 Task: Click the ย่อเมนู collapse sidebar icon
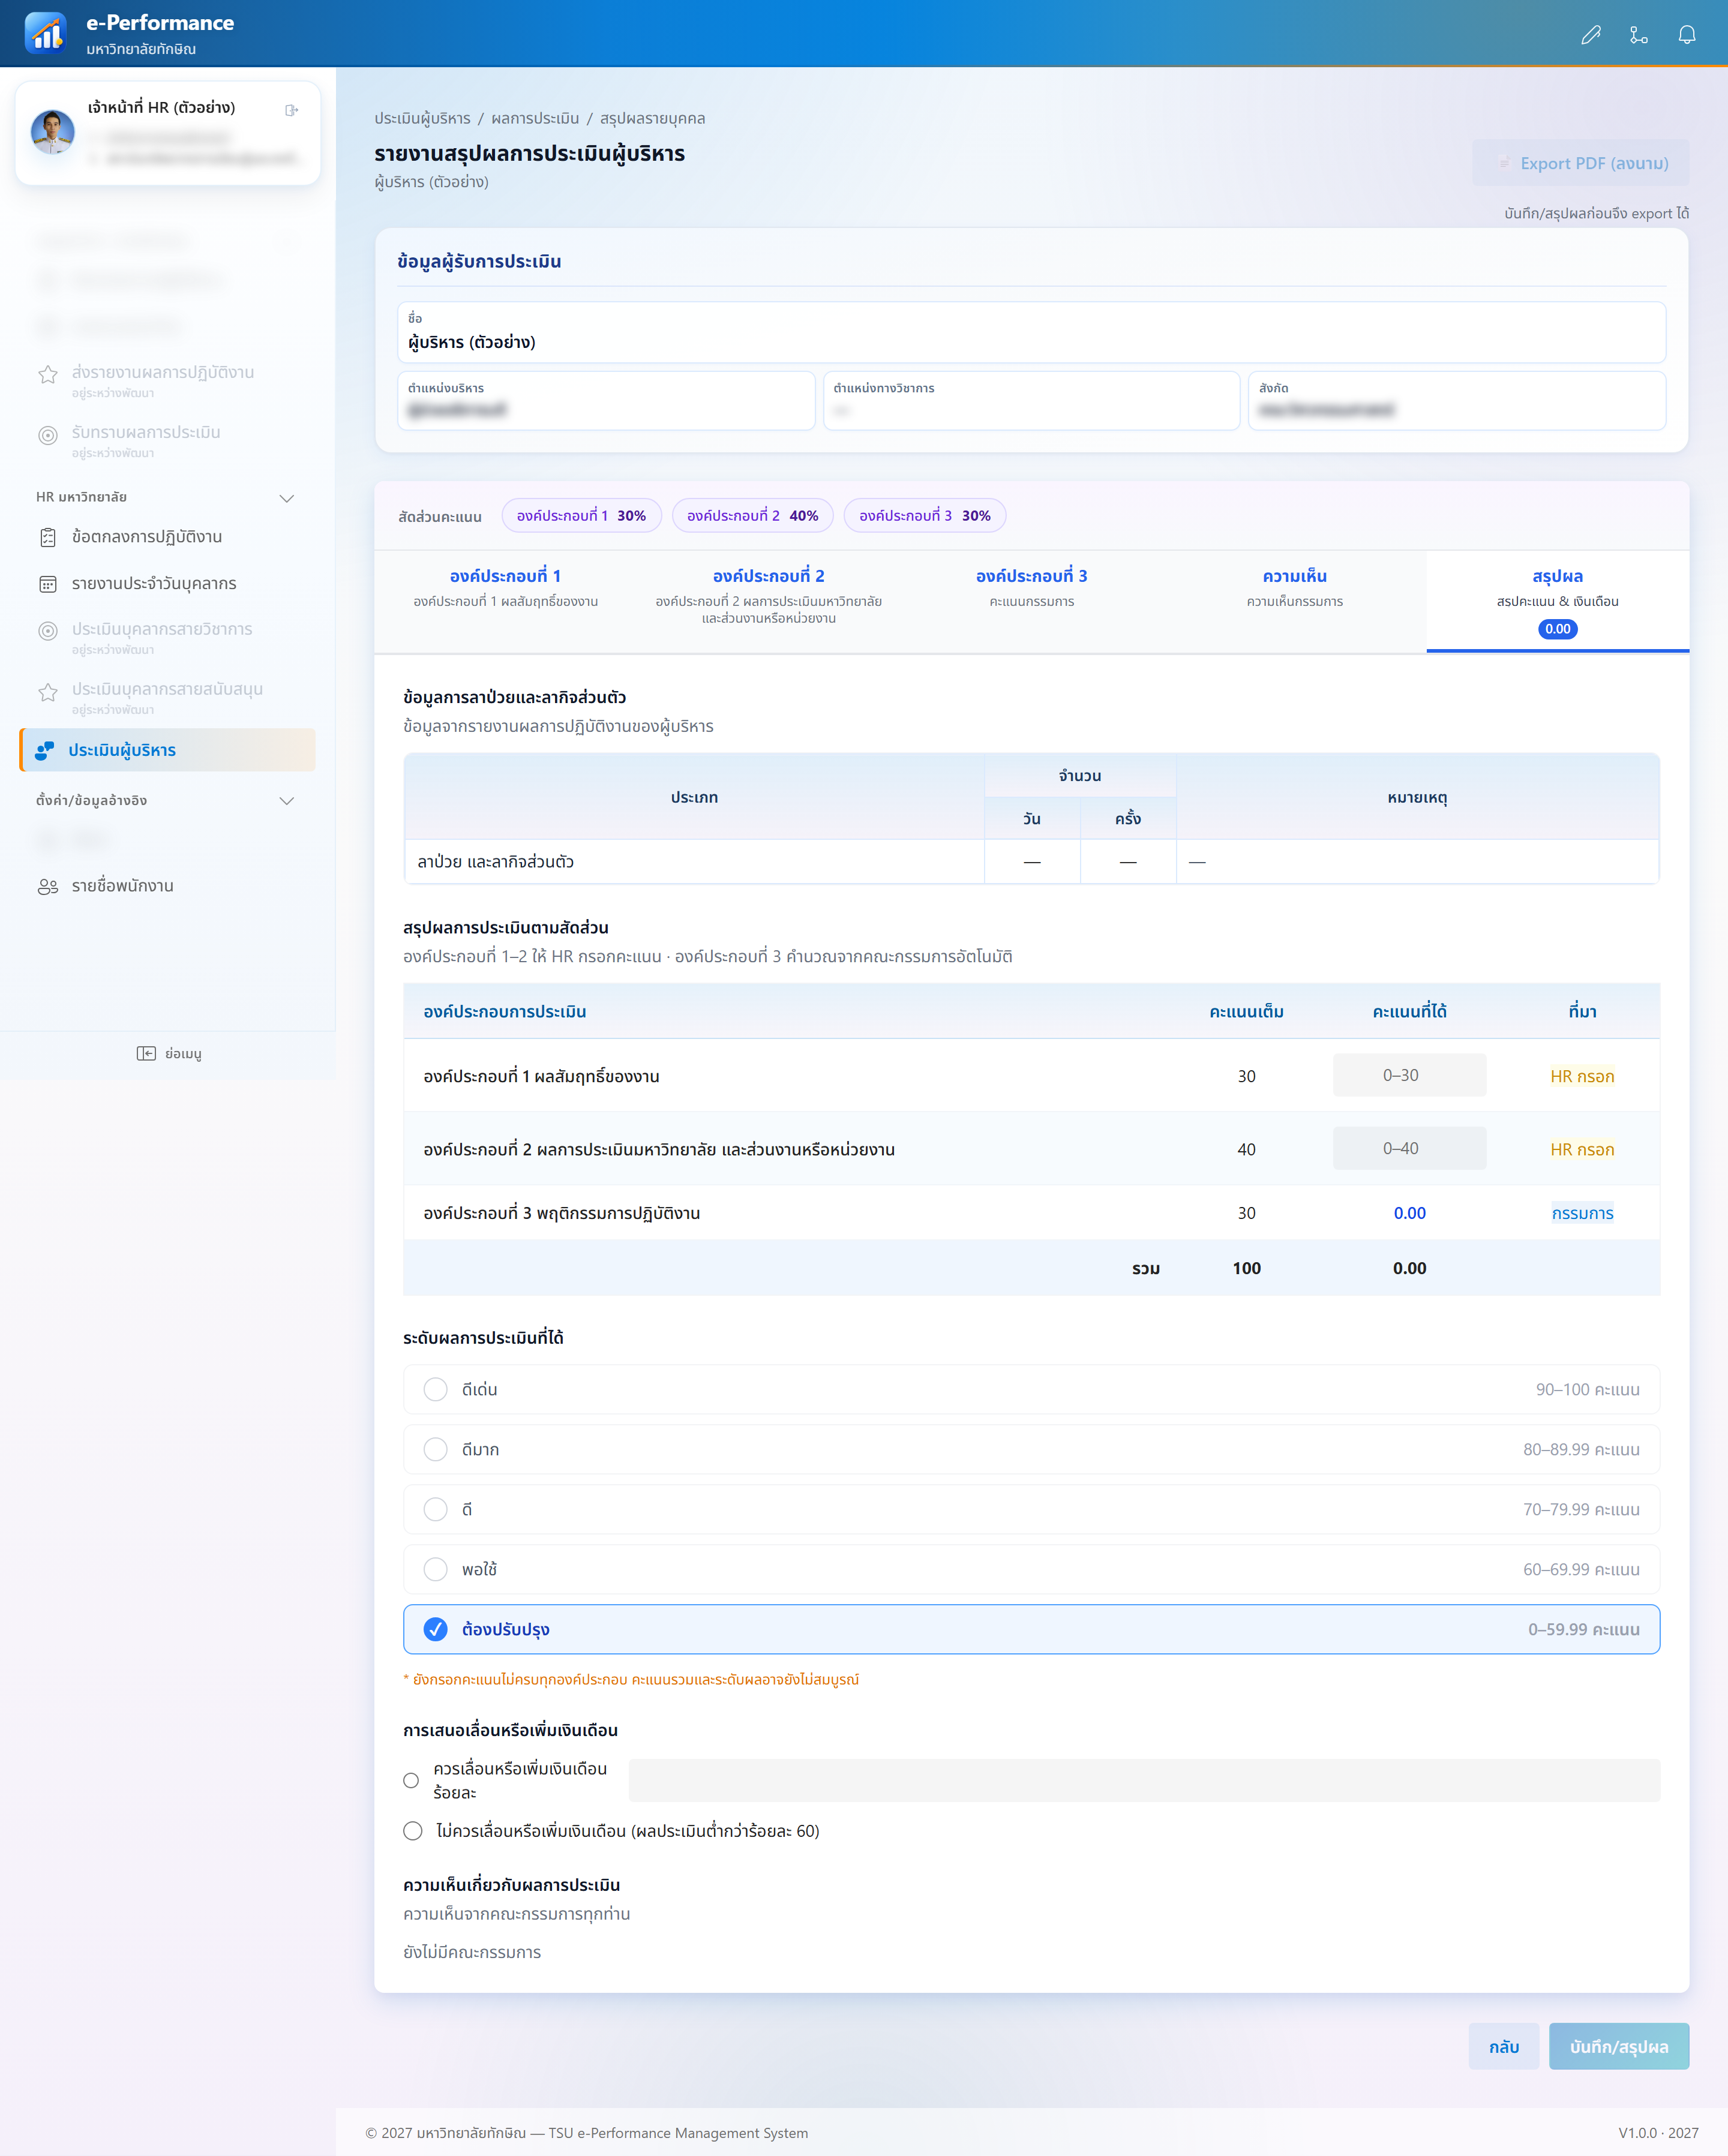pyautogui.click(x=146, y=1053)
